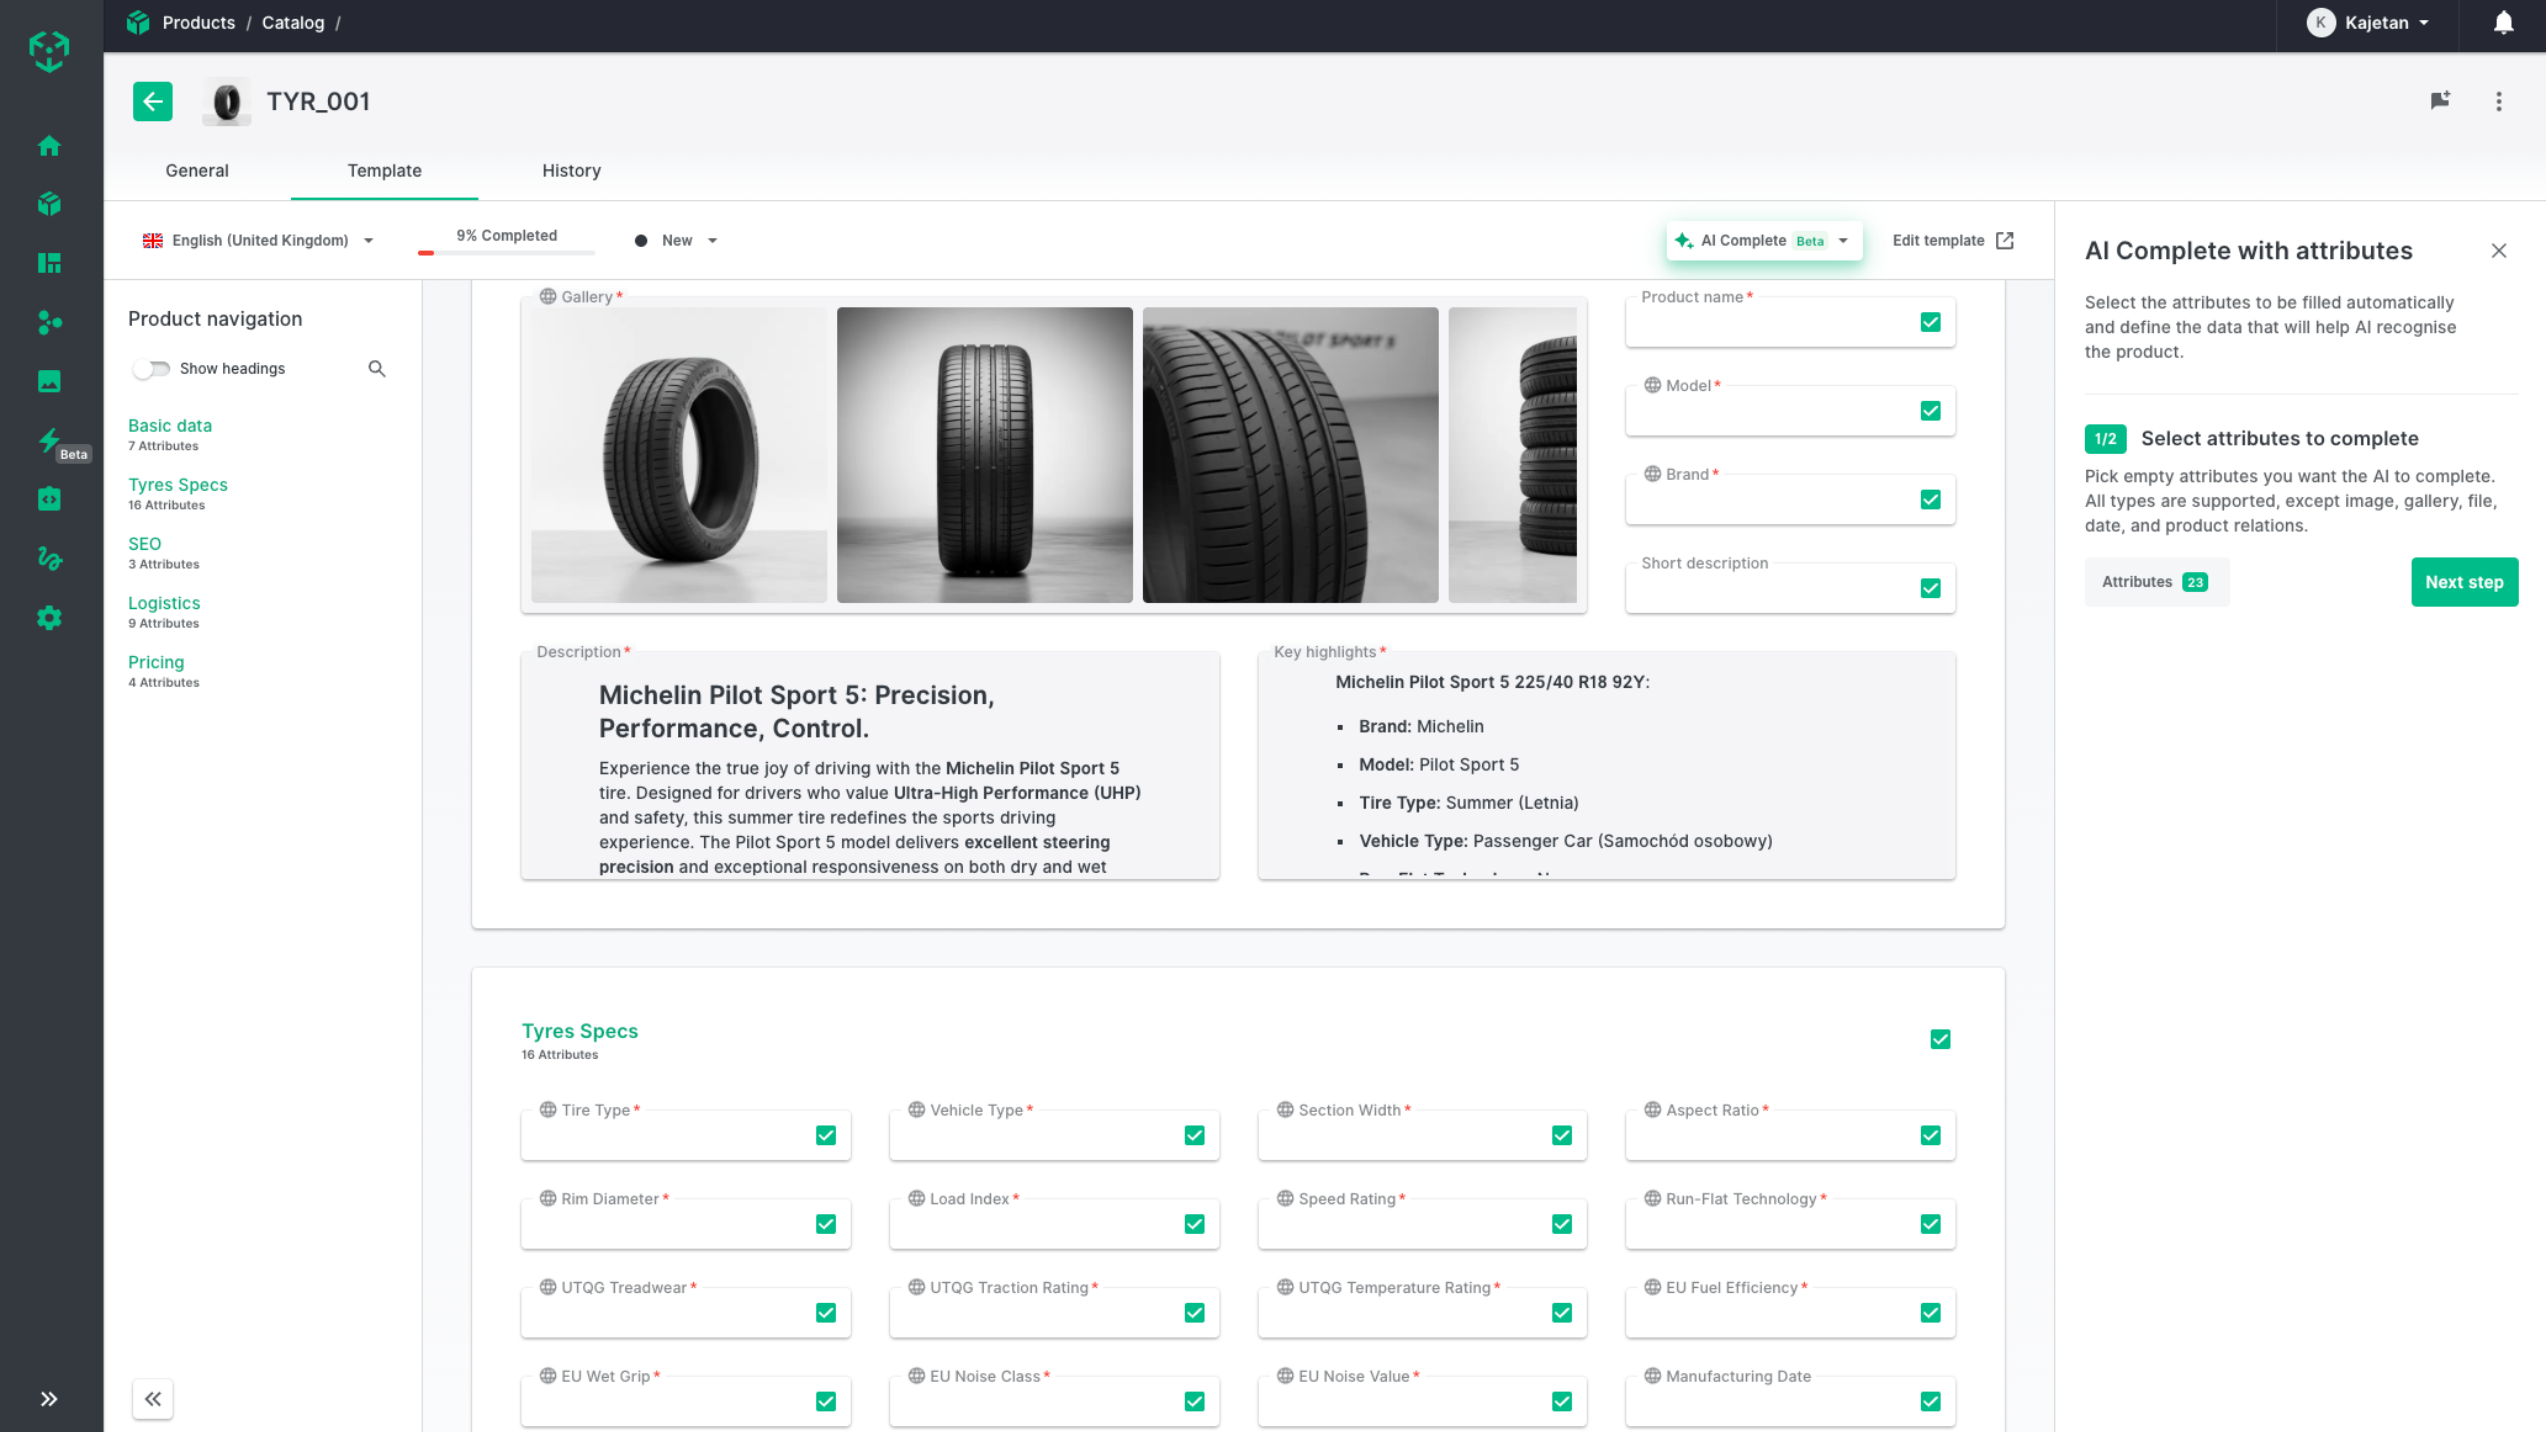Click the three-dot more options icon
2546x1432 pixels.
(x=2498, y=101)
